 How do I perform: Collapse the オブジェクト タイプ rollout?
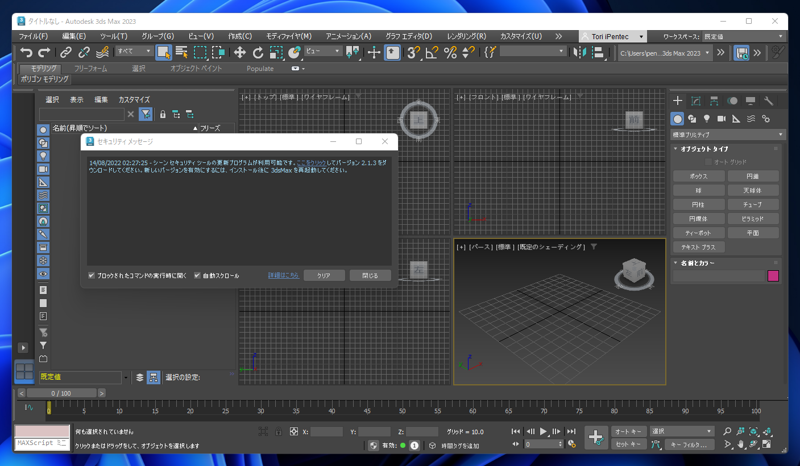pos(705,149)
